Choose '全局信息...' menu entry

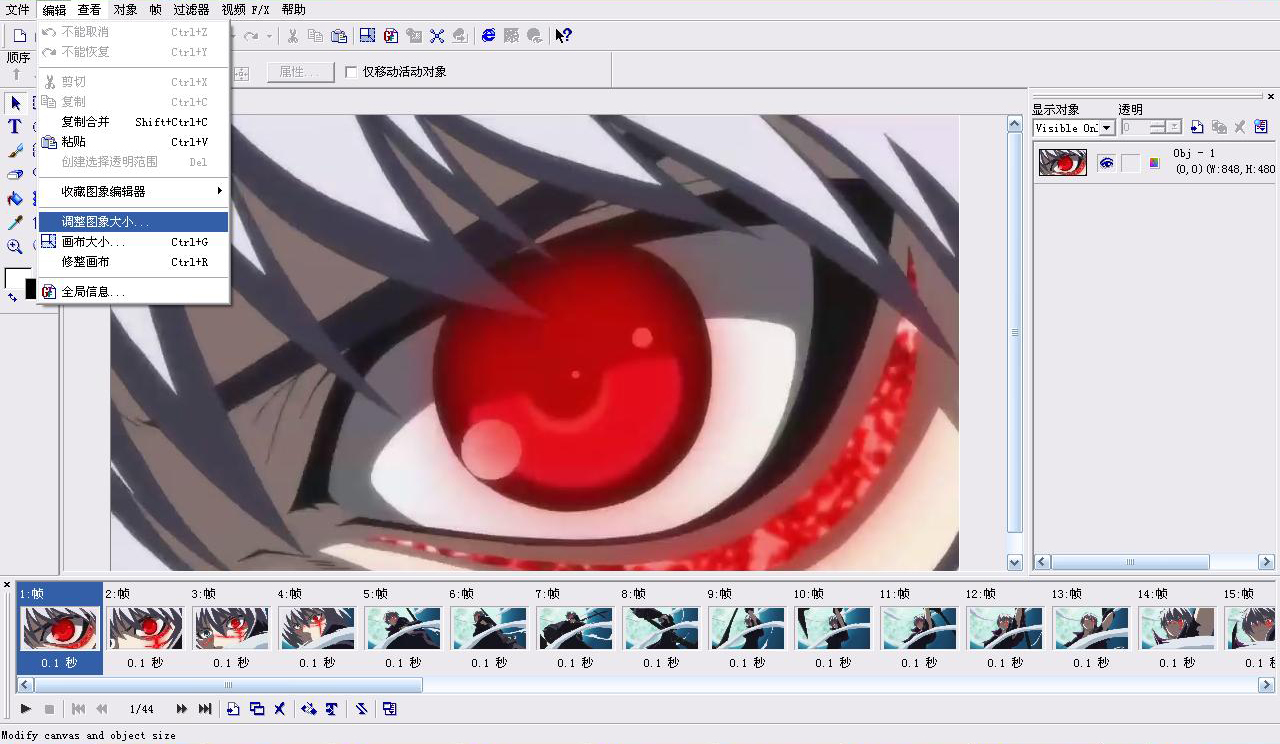[133, 292]
